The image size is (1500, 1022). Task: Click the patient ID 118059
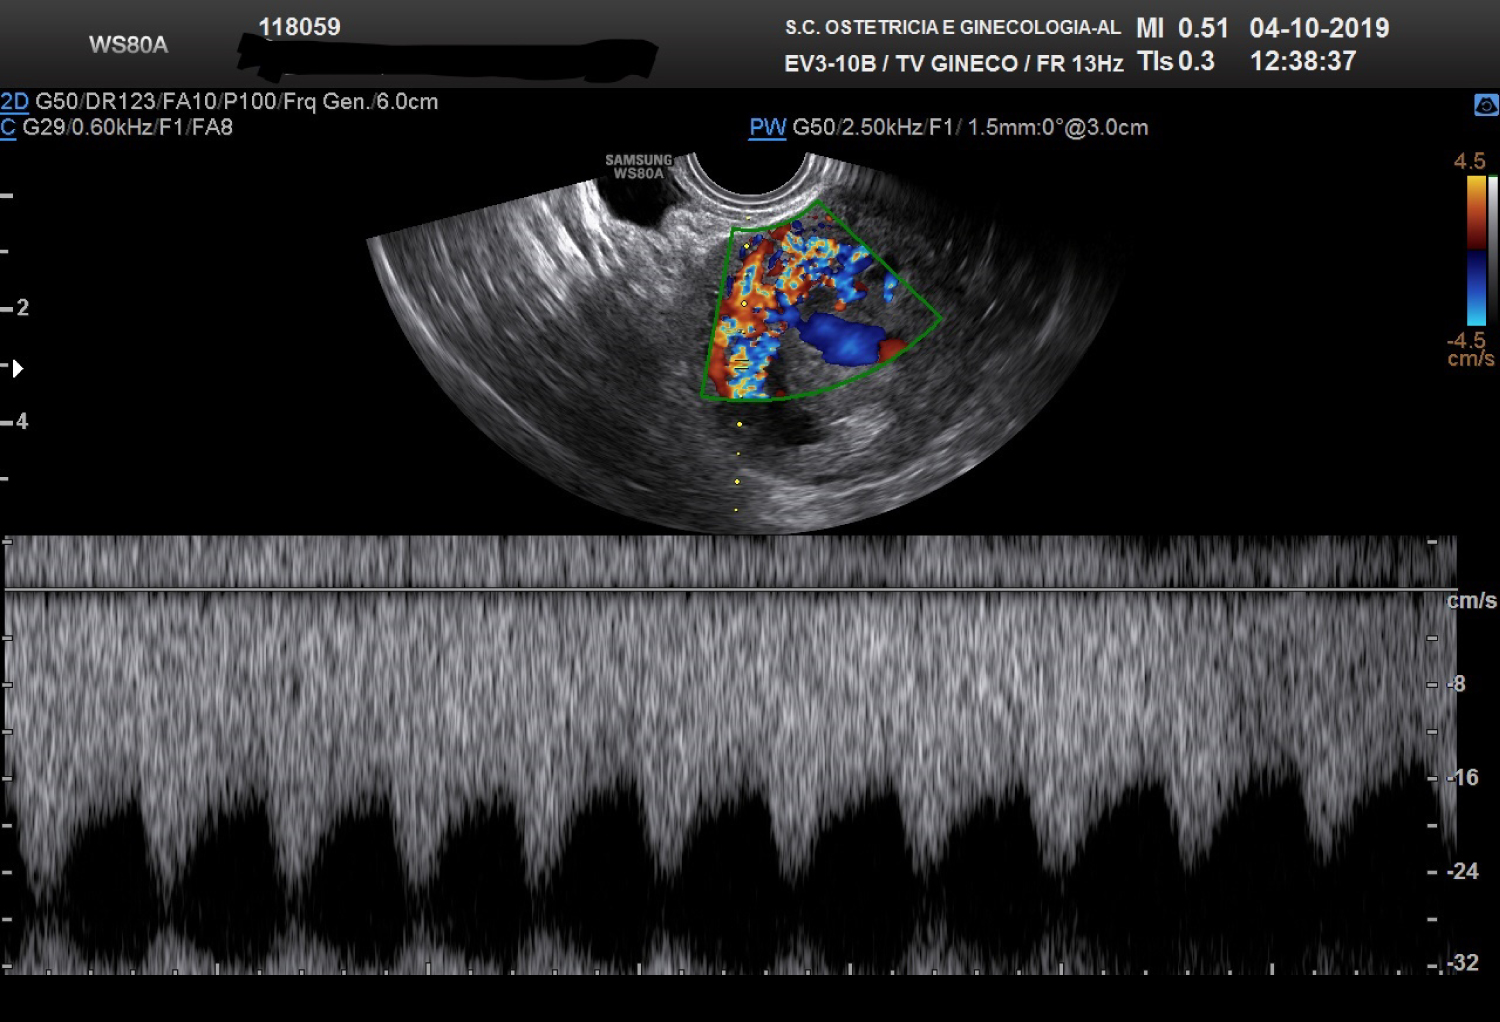click(299, 27)
